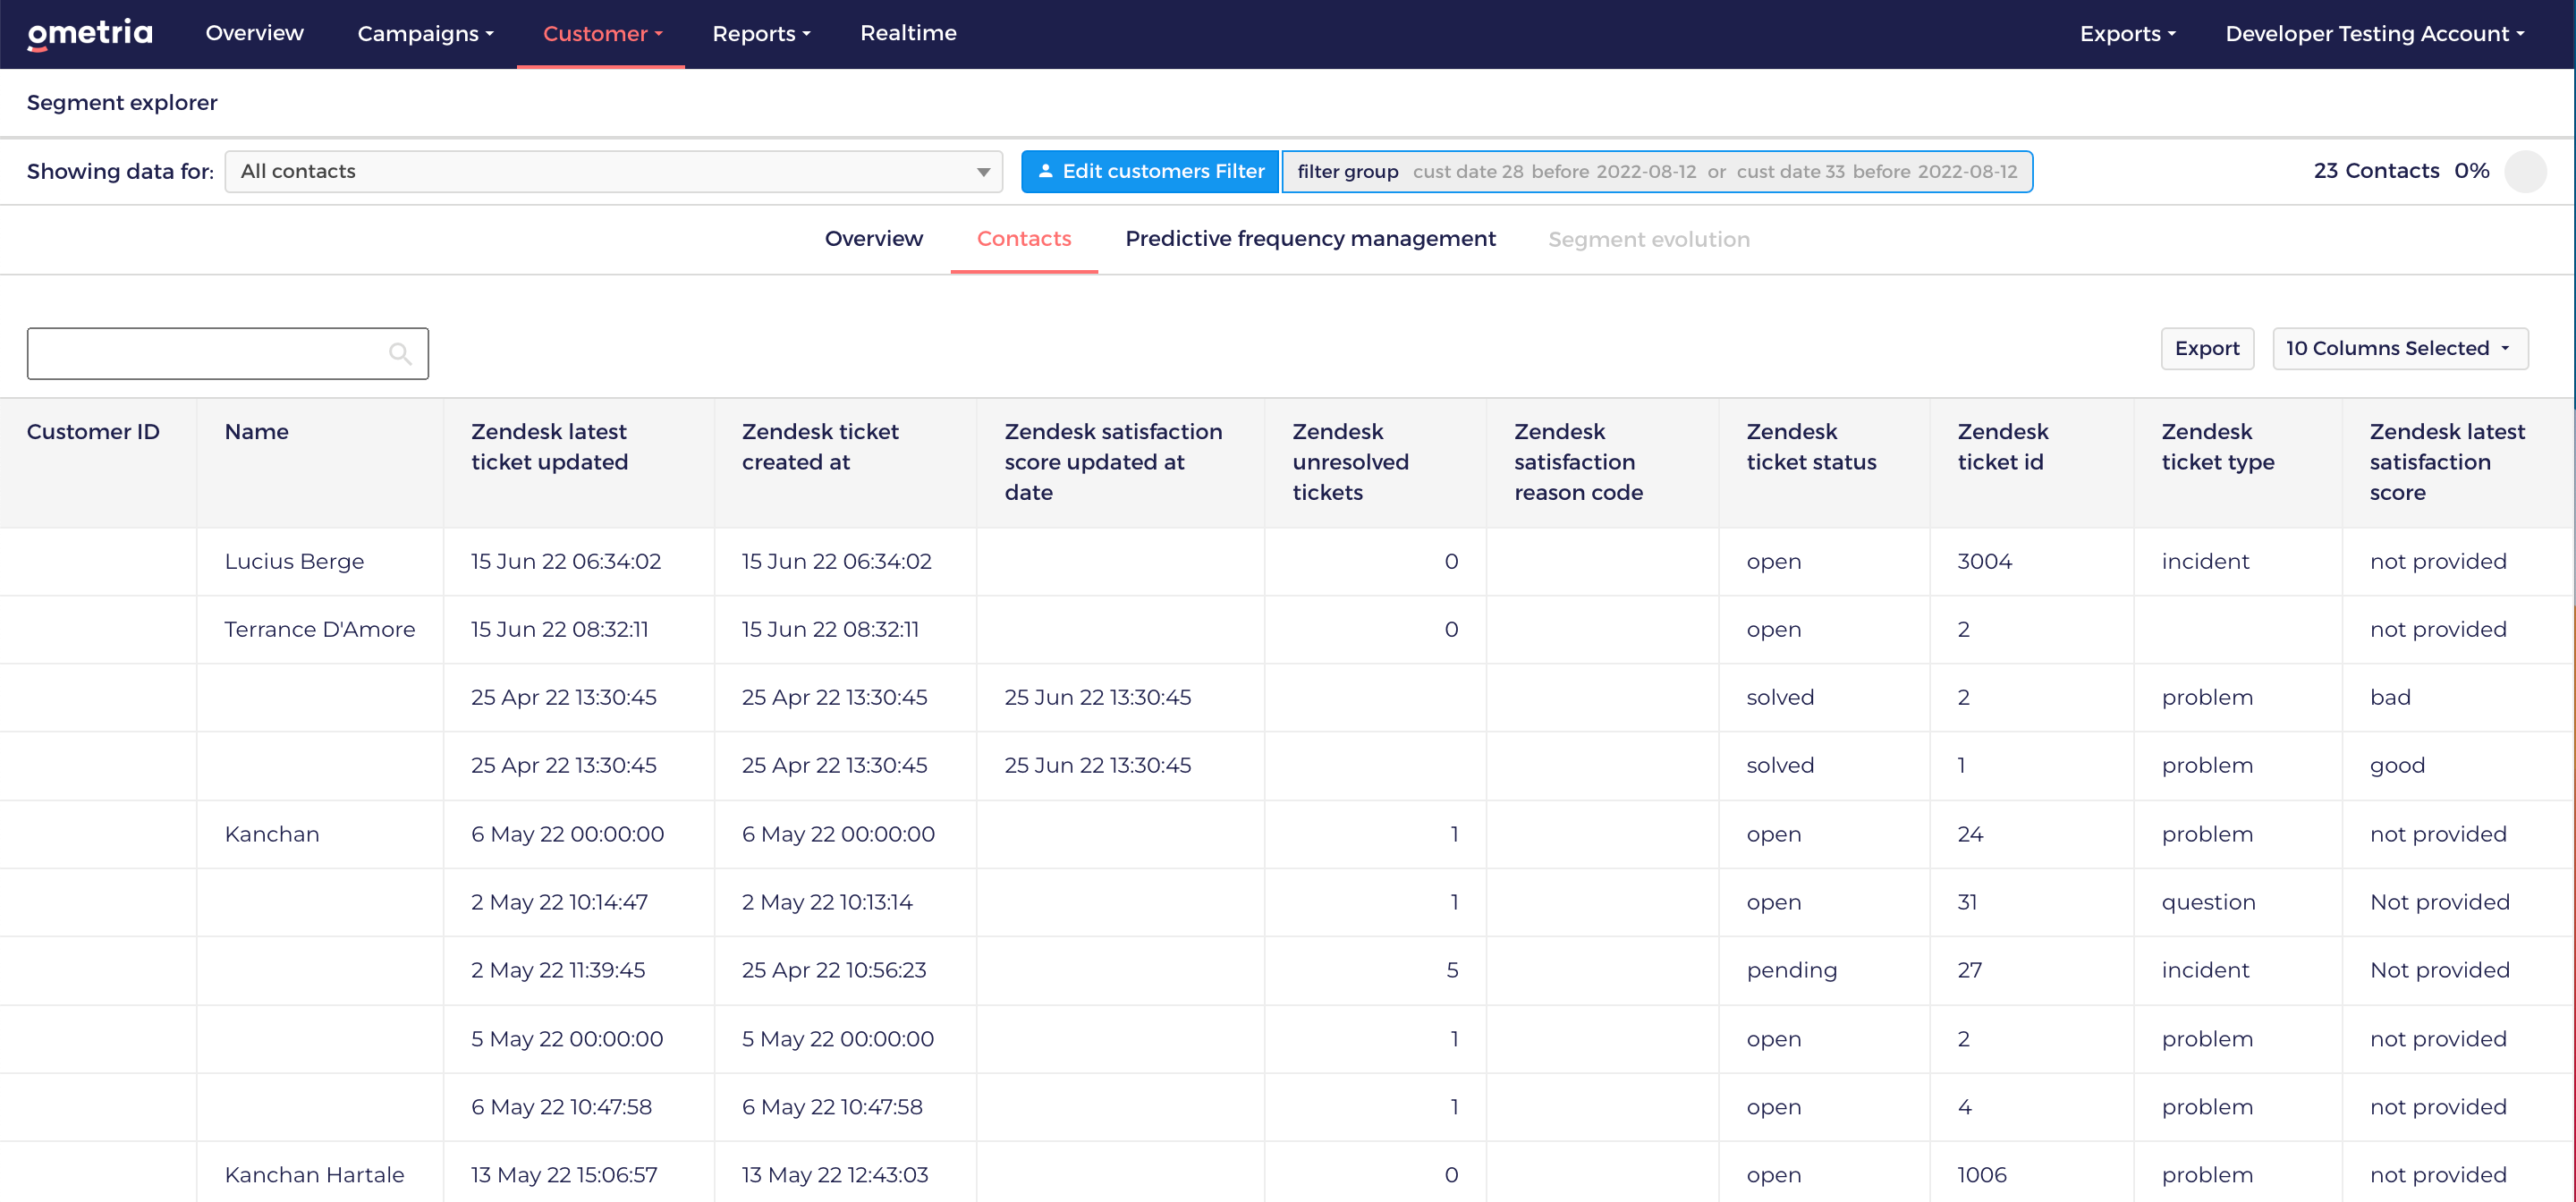The width and height of the screenshot is (2576, 1202).
Task: Open the 10 Columns Selected dropdown
Action: tap(2399, 348)
